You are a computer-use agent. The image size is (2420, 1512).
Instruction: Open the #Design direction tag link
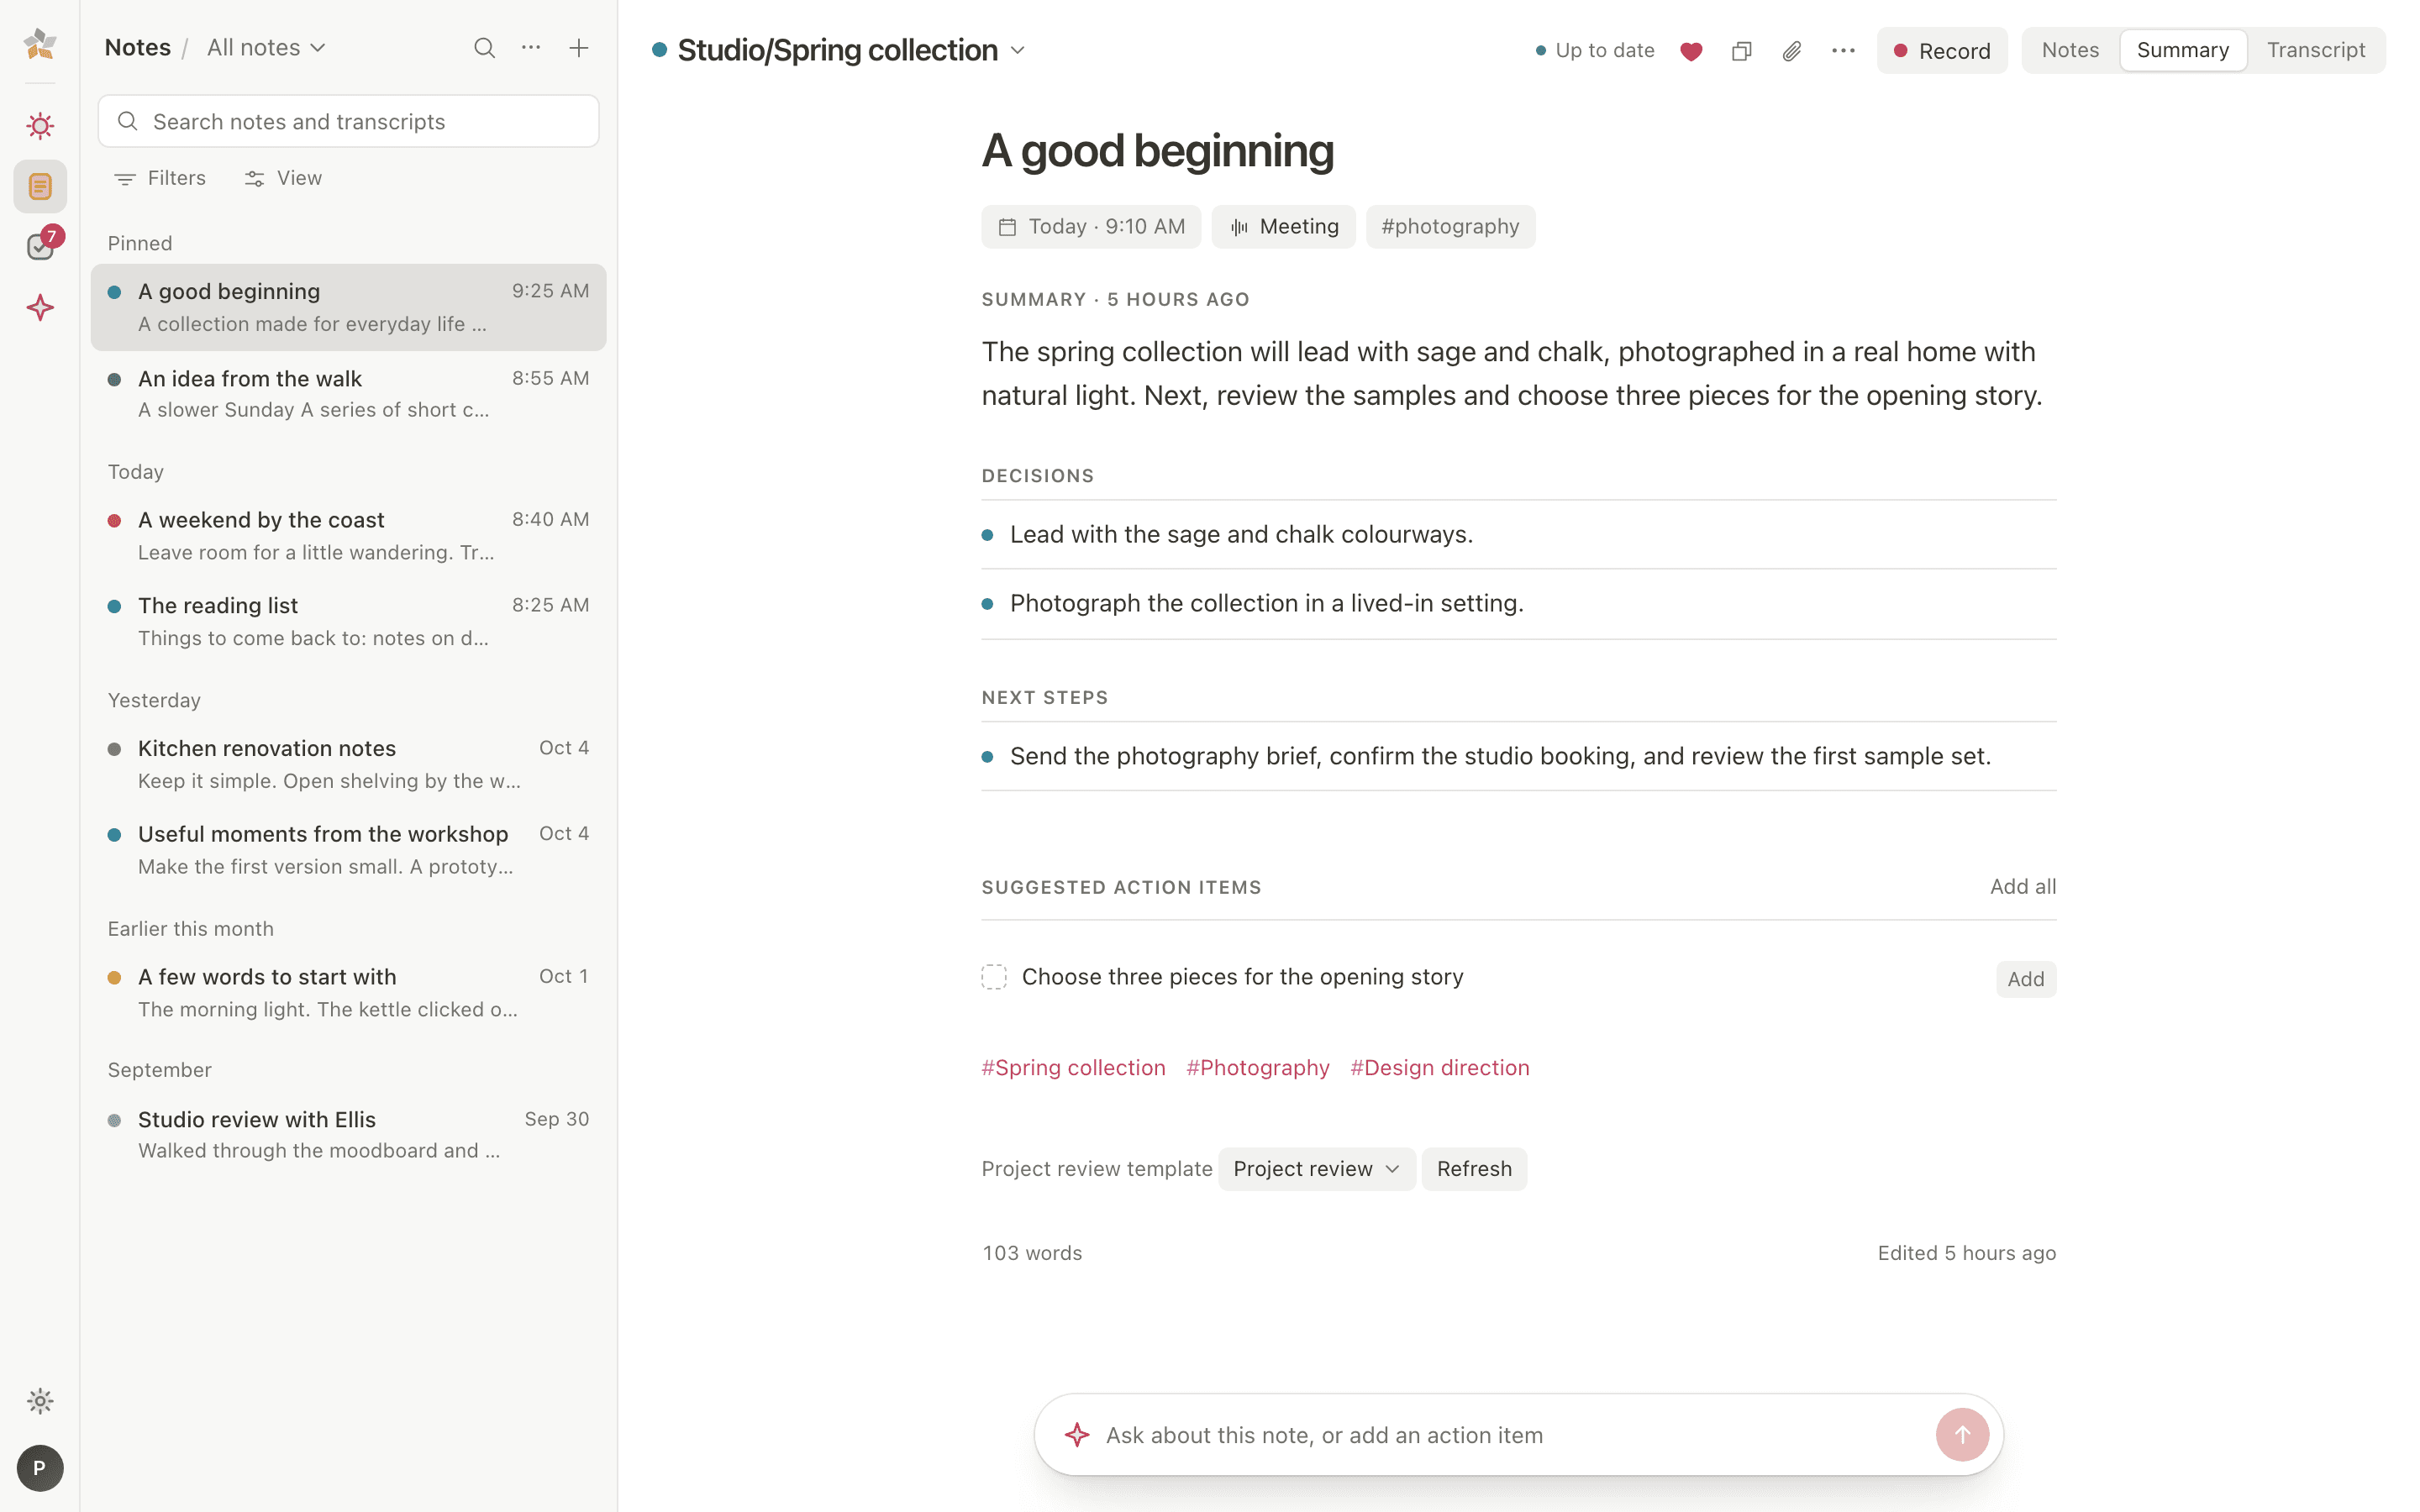point(1440,1067)
